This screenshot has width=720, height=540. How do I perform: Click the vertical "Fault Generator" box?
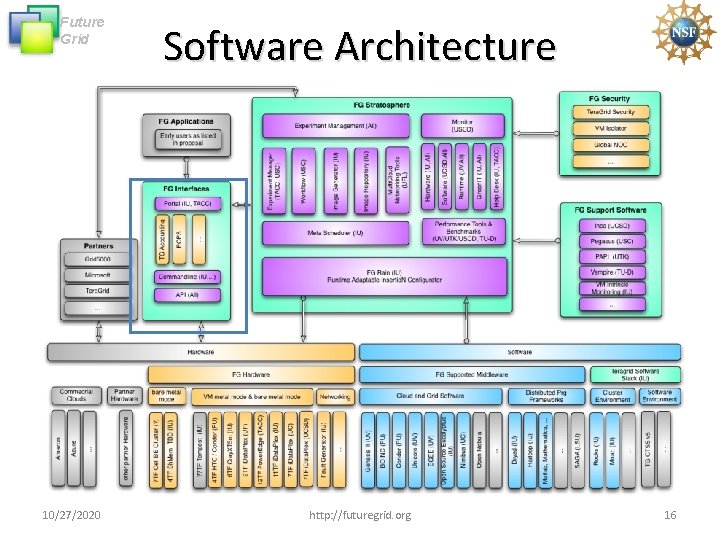[x=324, y=449]
